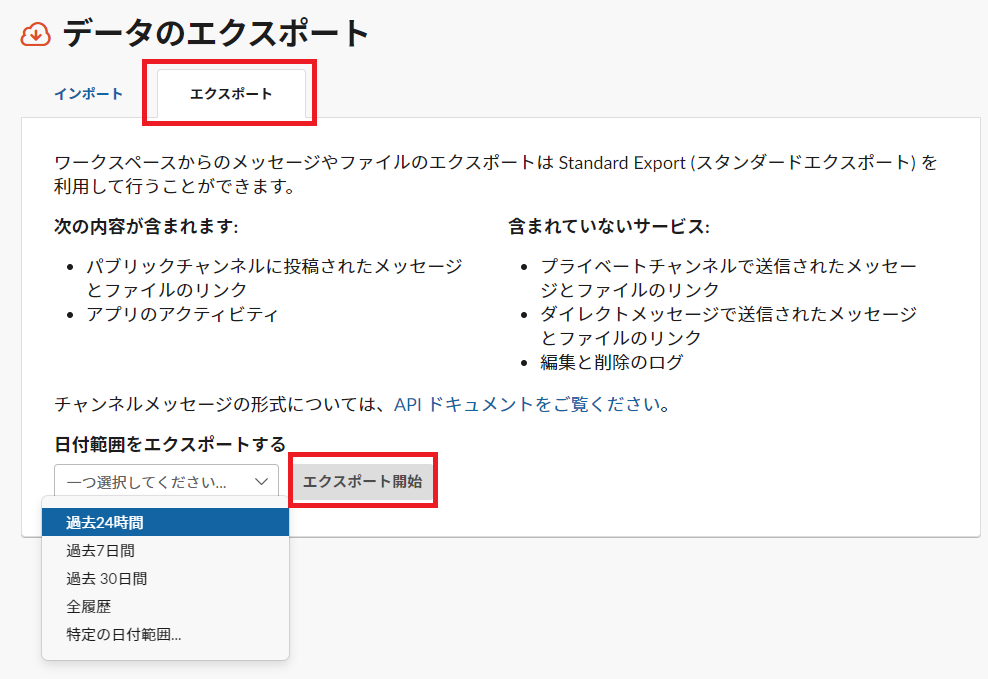Switch to the インポート tab
The width and height of the screenshot is (988, 679).
(x=88, y=94)
